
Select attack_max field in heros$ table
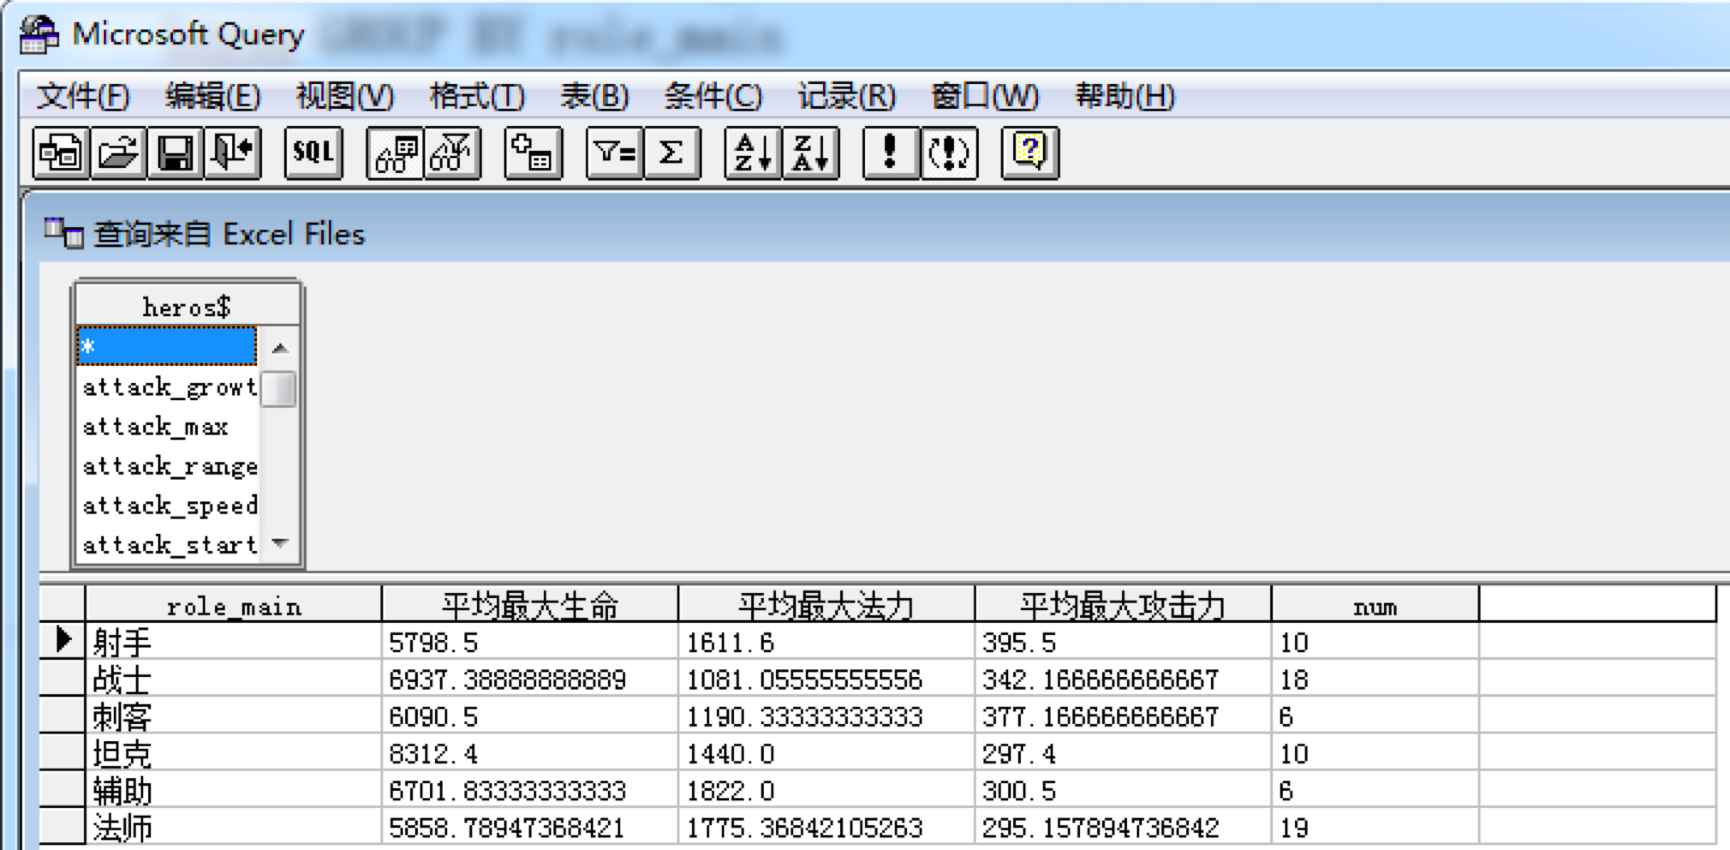[156, 427]
